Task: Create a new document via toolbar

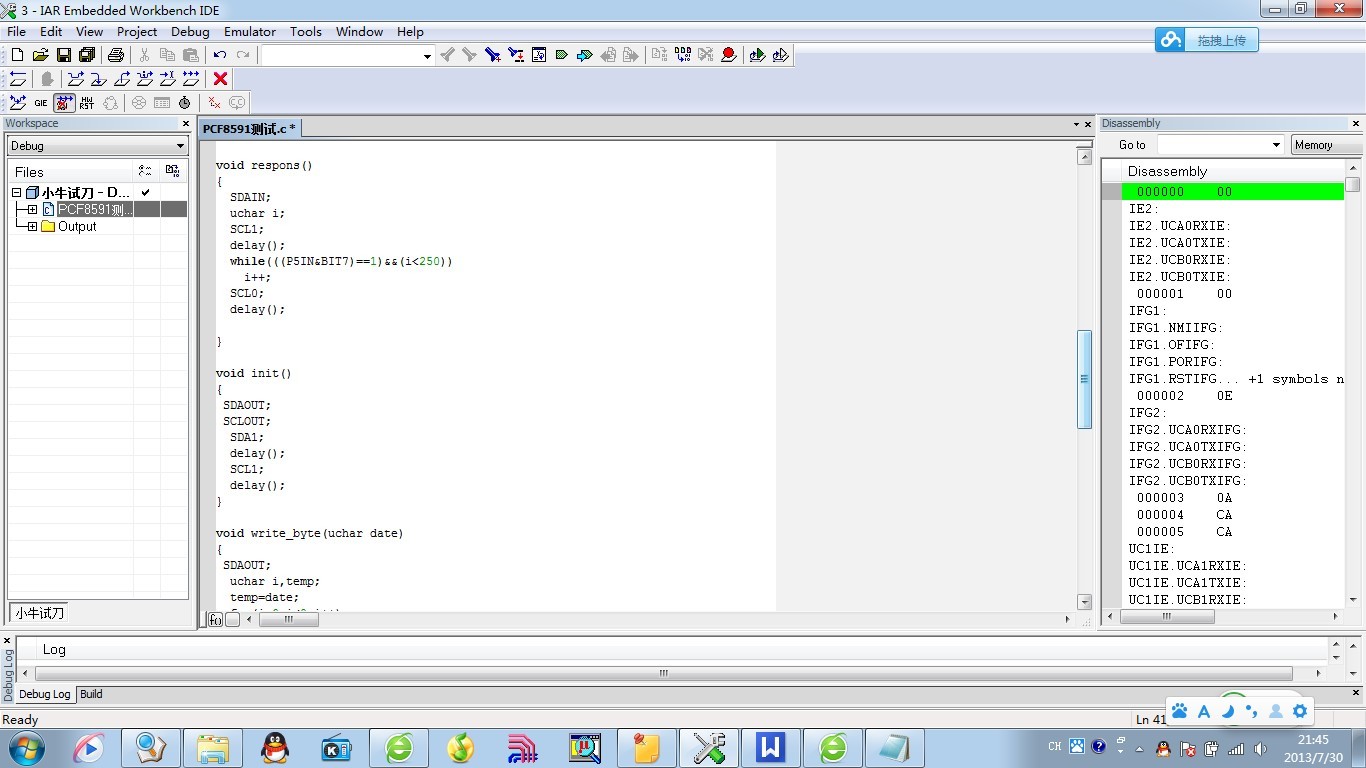Action: point(17,55)
